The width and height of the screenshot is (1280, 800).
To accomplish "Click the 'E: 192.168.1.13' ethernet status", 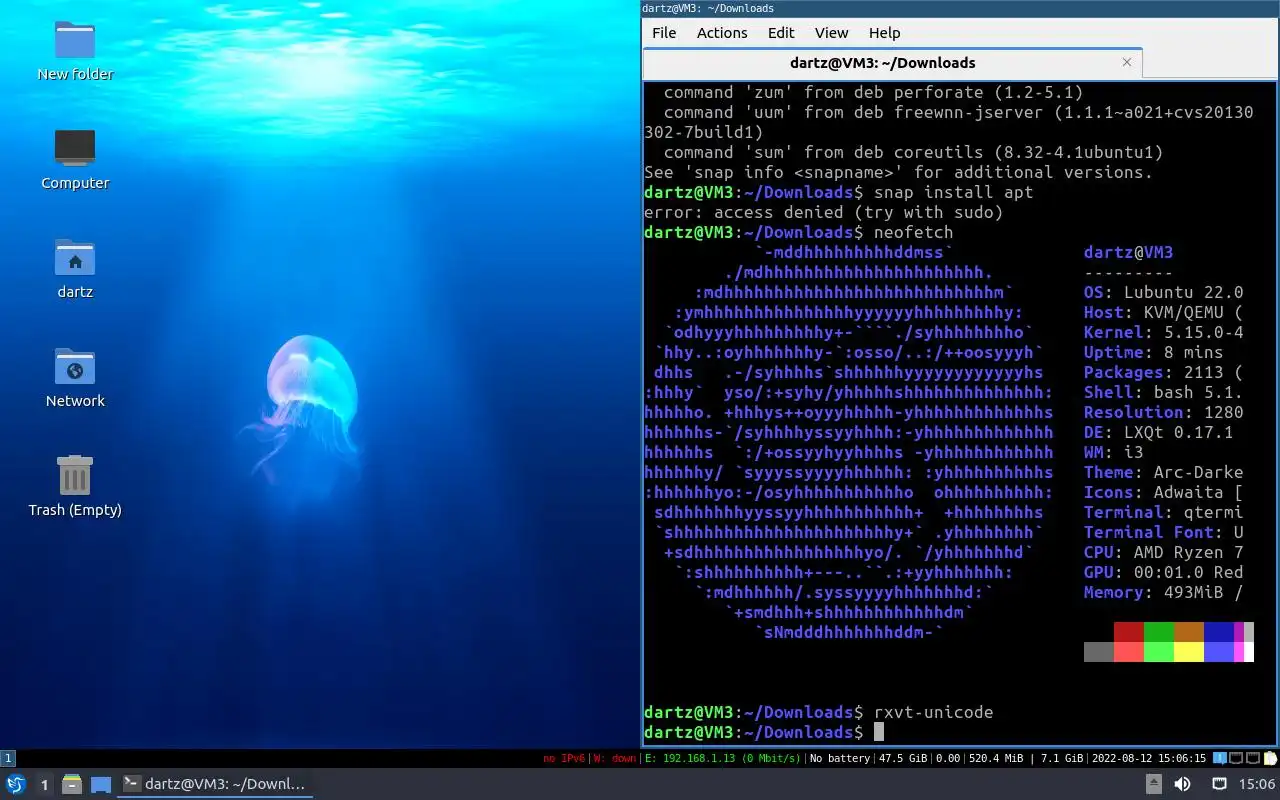I will pos(722,758).
